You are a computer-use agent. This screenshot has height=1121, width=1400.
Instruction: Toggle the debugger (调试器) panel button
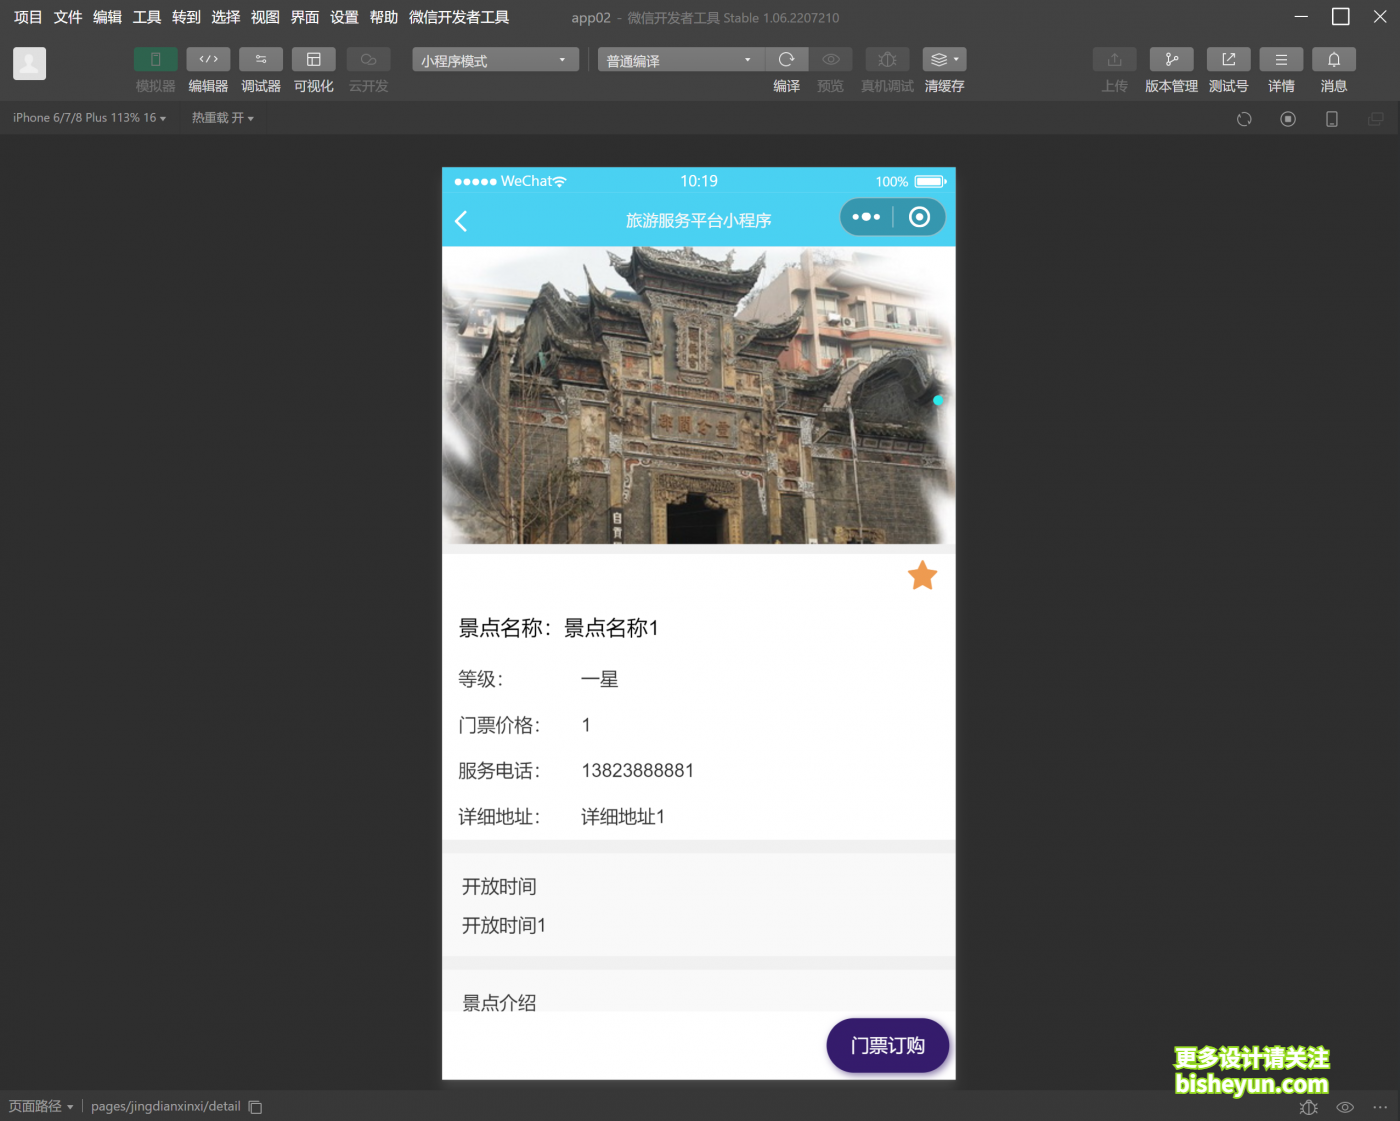click(261, 60)
